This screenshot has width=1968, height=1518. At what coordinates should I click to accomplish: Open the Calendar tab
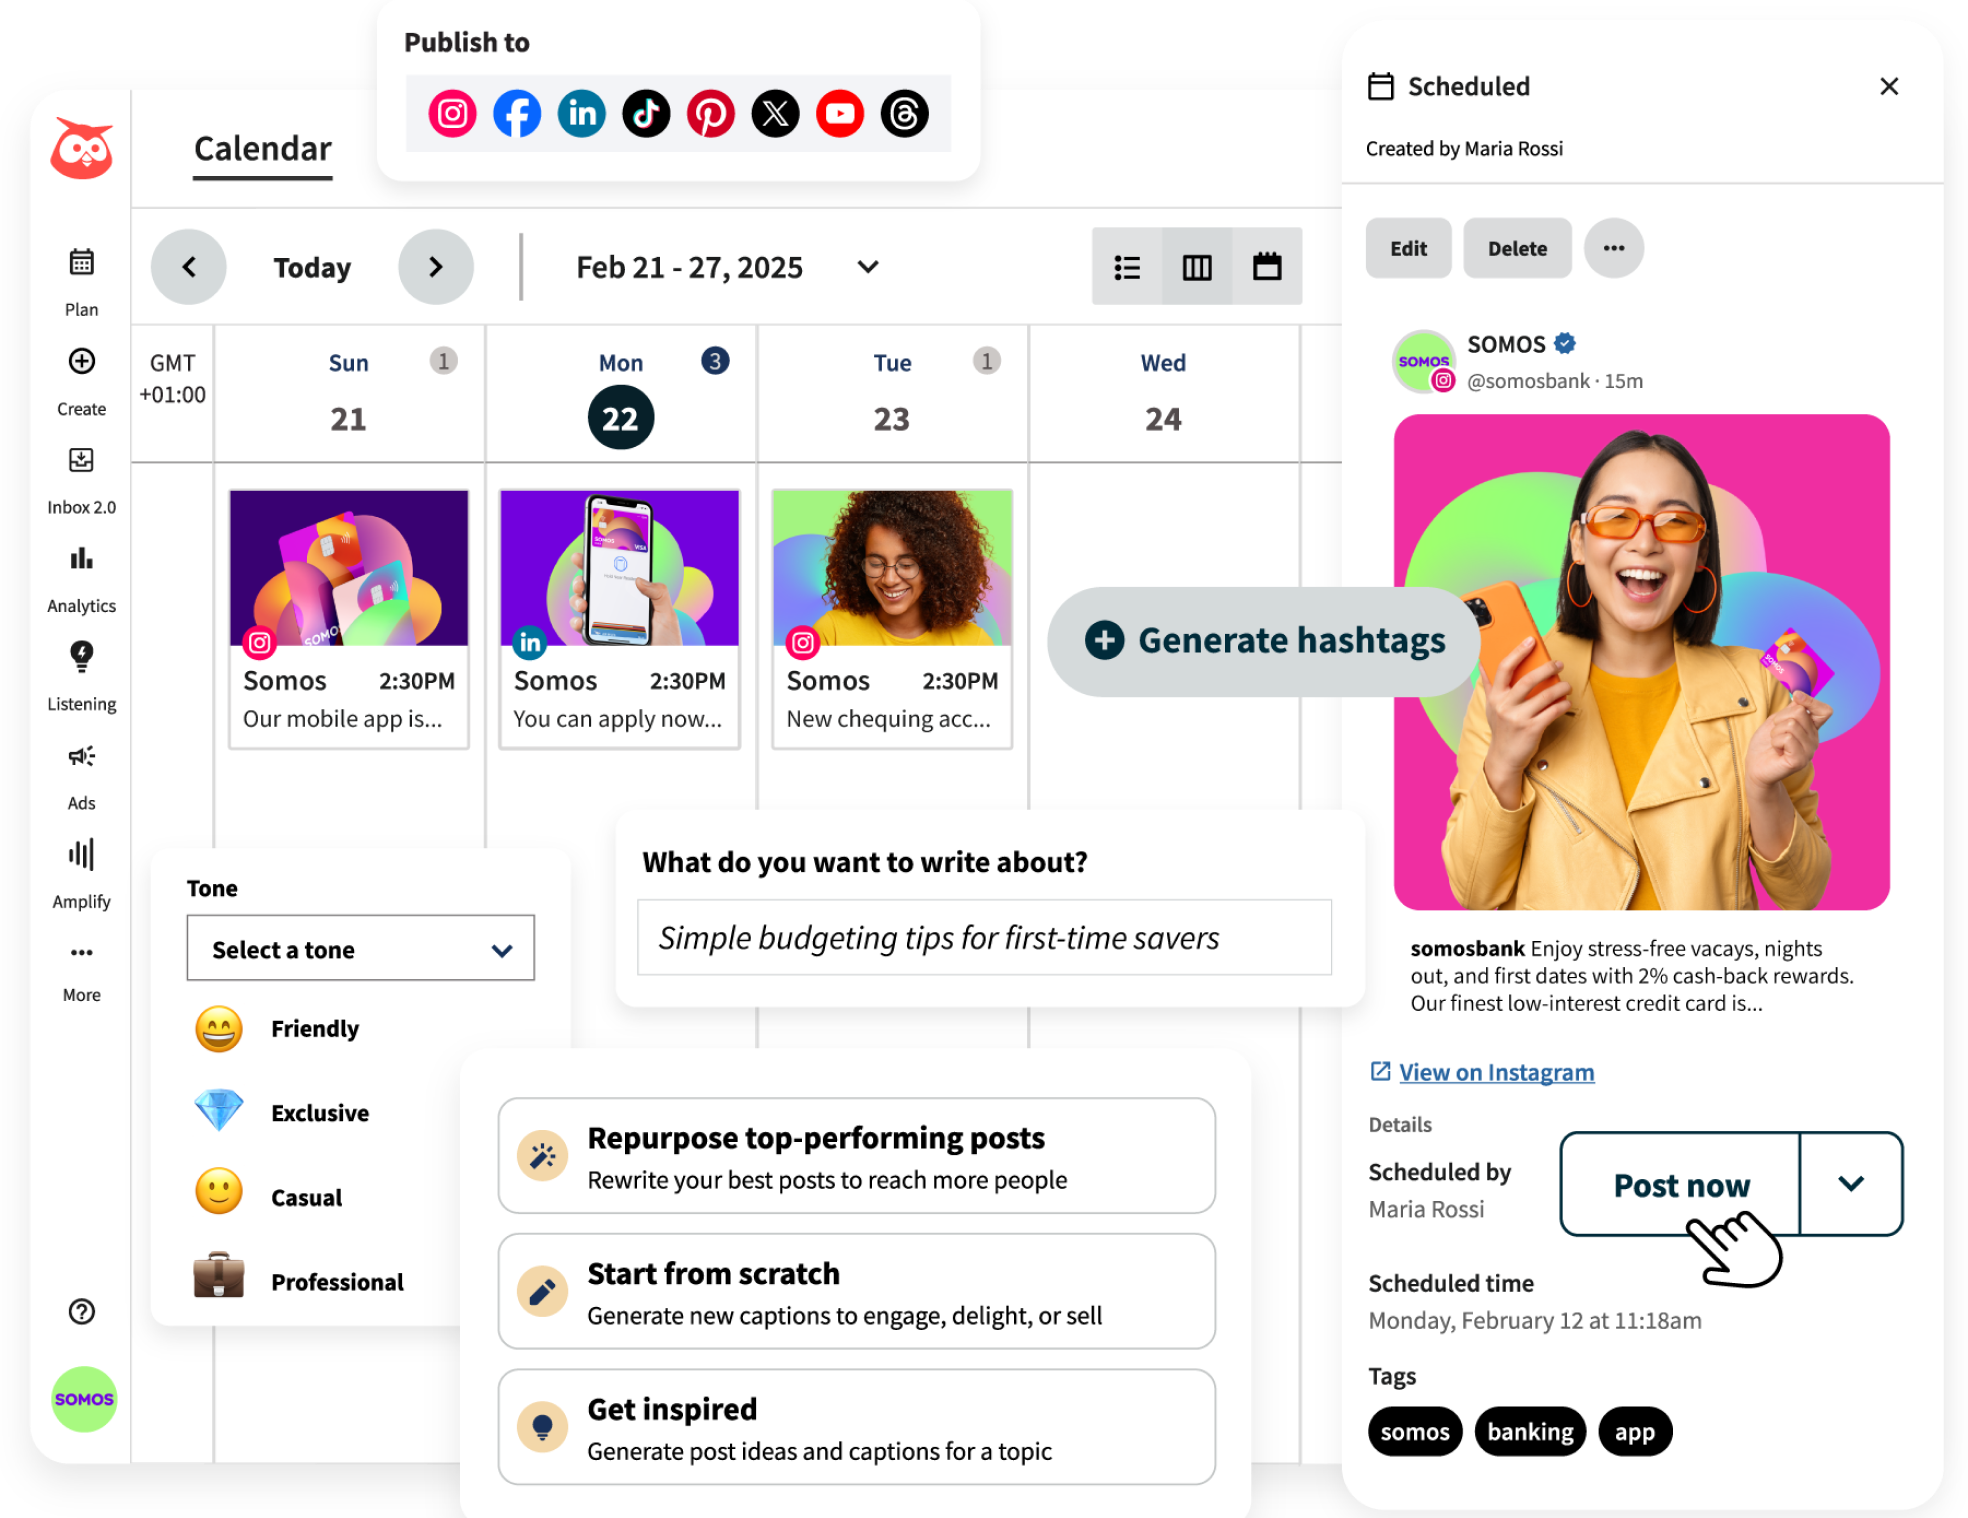[x=262, y=148]
